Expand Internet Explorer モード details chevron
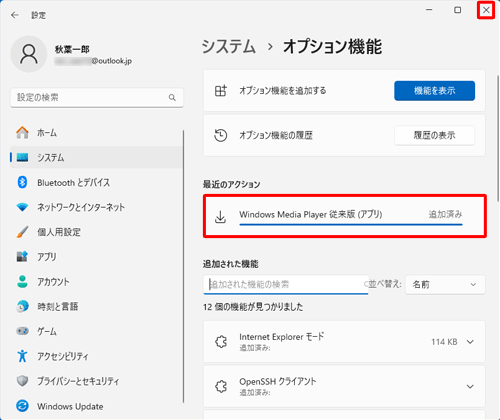Screen dimensions: 500x420 click(x=470, y=342)
